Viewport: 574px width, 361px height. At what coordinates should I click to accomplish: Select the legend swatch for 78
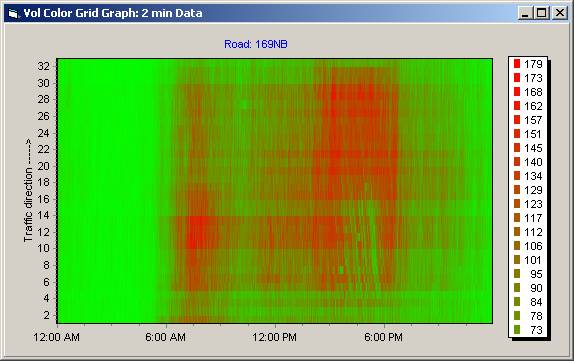pos(517,316)
